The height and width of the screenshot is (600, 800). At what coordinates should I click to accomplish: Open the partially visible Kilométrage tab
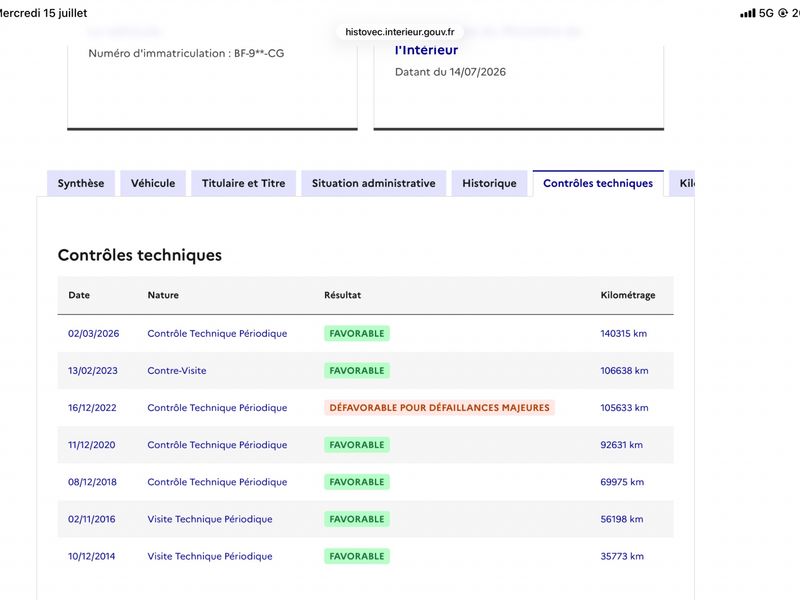[683, 183]
